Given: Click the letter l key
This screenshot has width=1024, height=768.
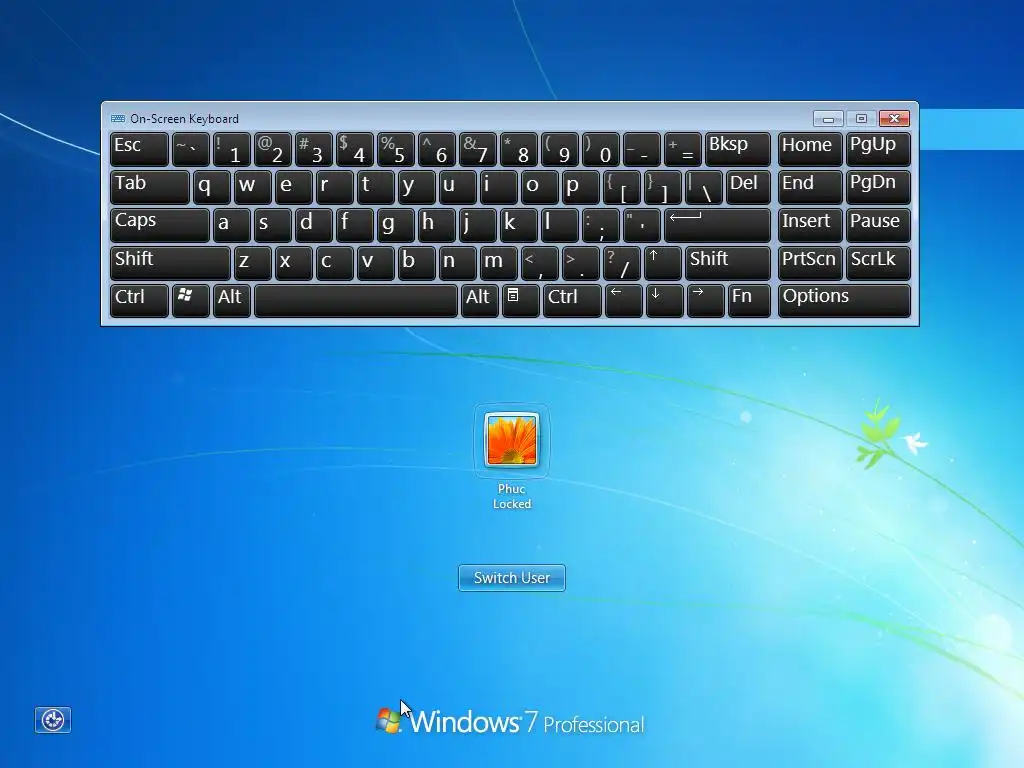Looking at the screenshot, I should click(x=560, y=225).
